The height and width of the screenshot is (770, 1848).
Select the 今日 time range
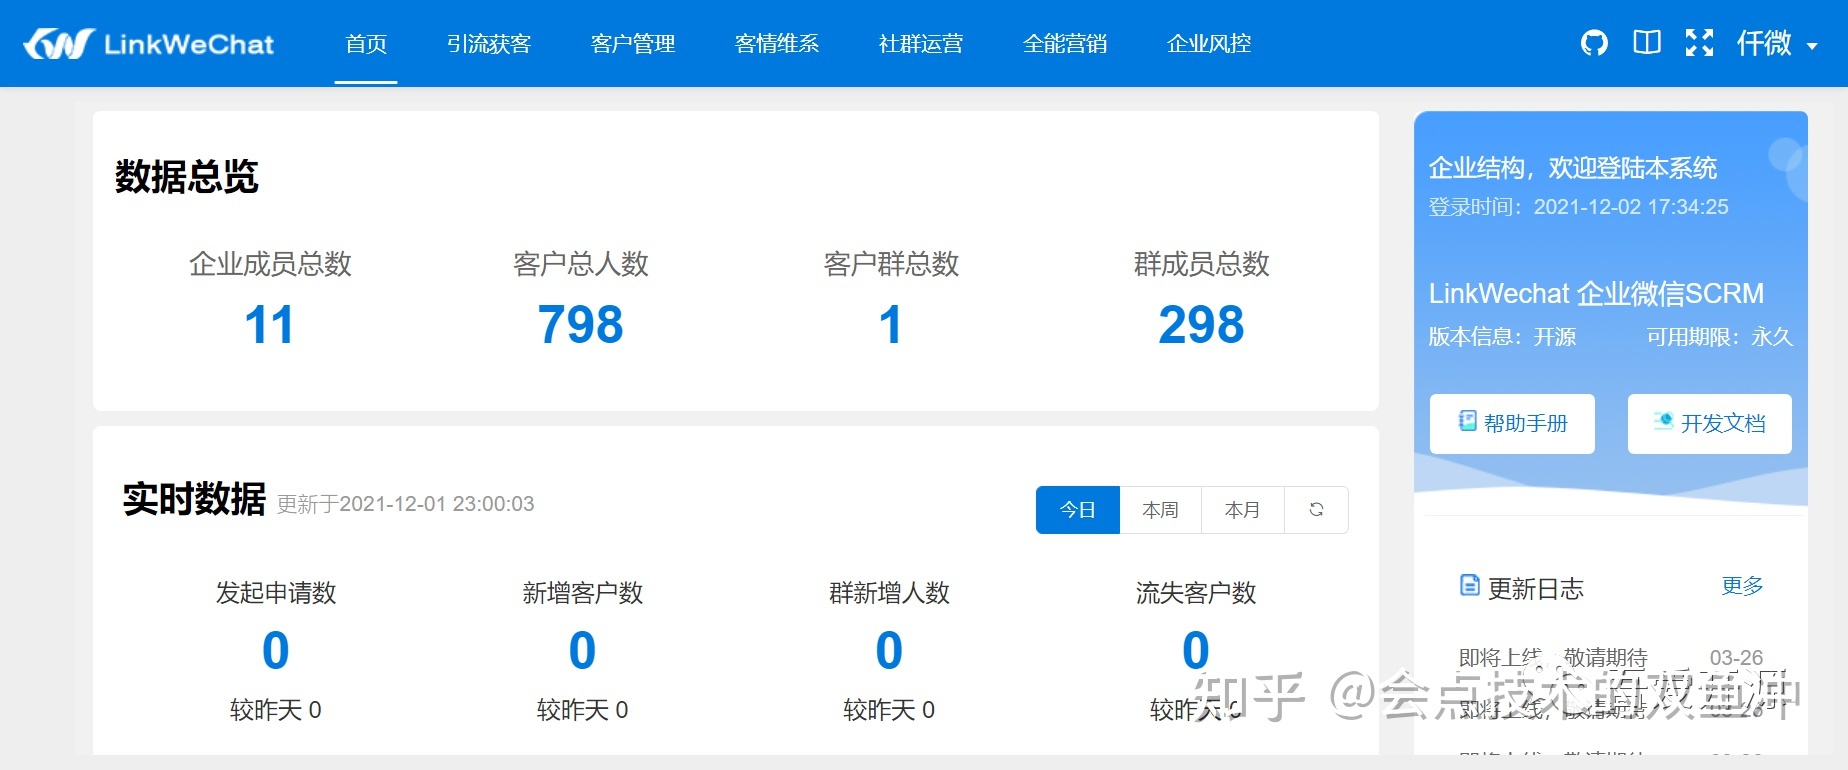pos(1078,510)
